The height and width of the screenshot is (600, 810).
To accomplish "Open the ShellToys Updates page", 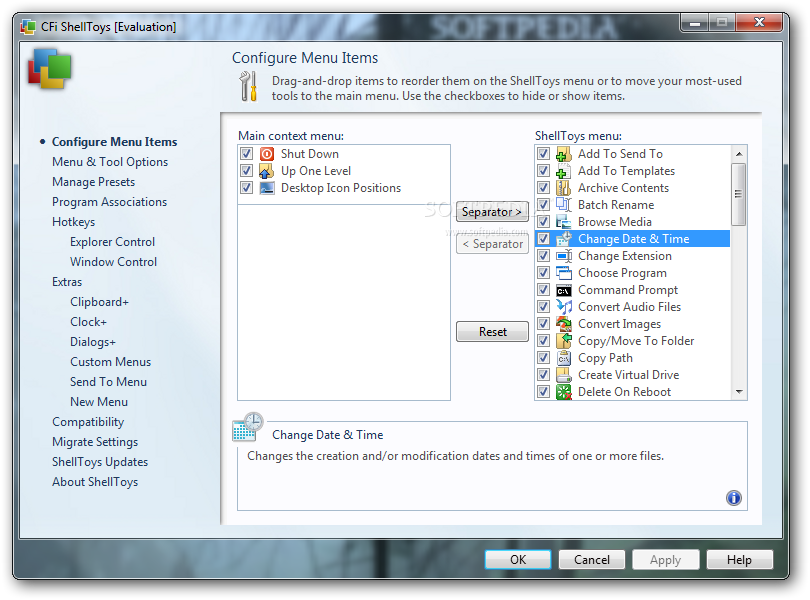I will click(x=100, y=462).
